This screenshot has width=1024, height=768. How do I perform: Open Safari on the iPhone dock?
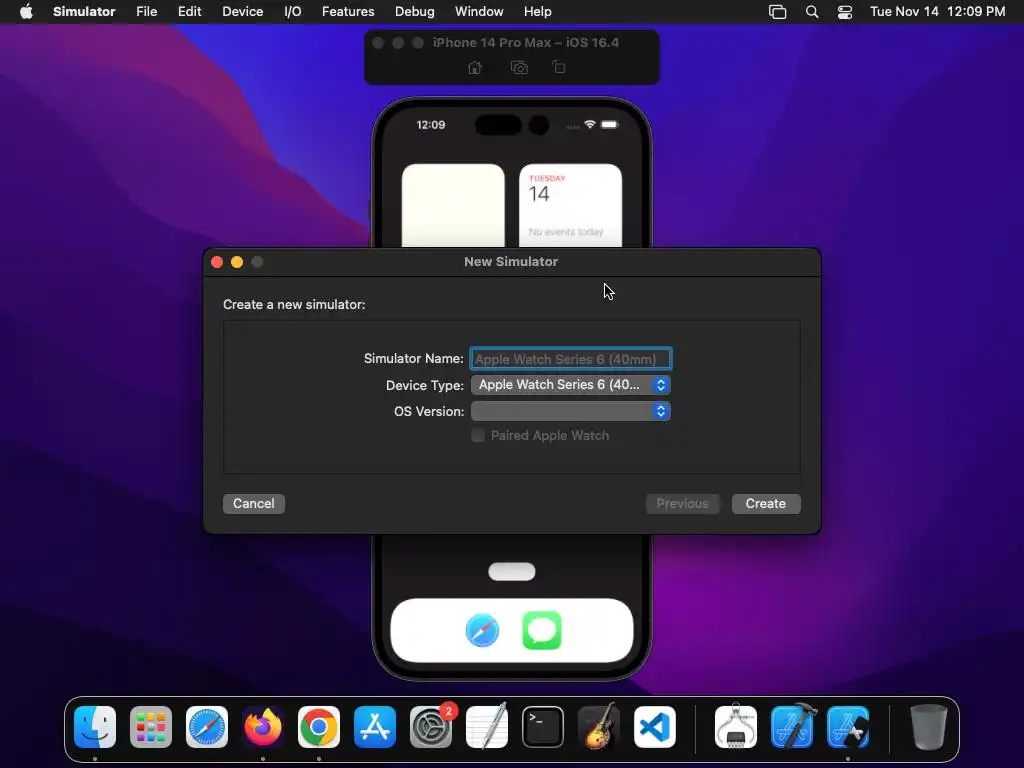pos(482,630)
